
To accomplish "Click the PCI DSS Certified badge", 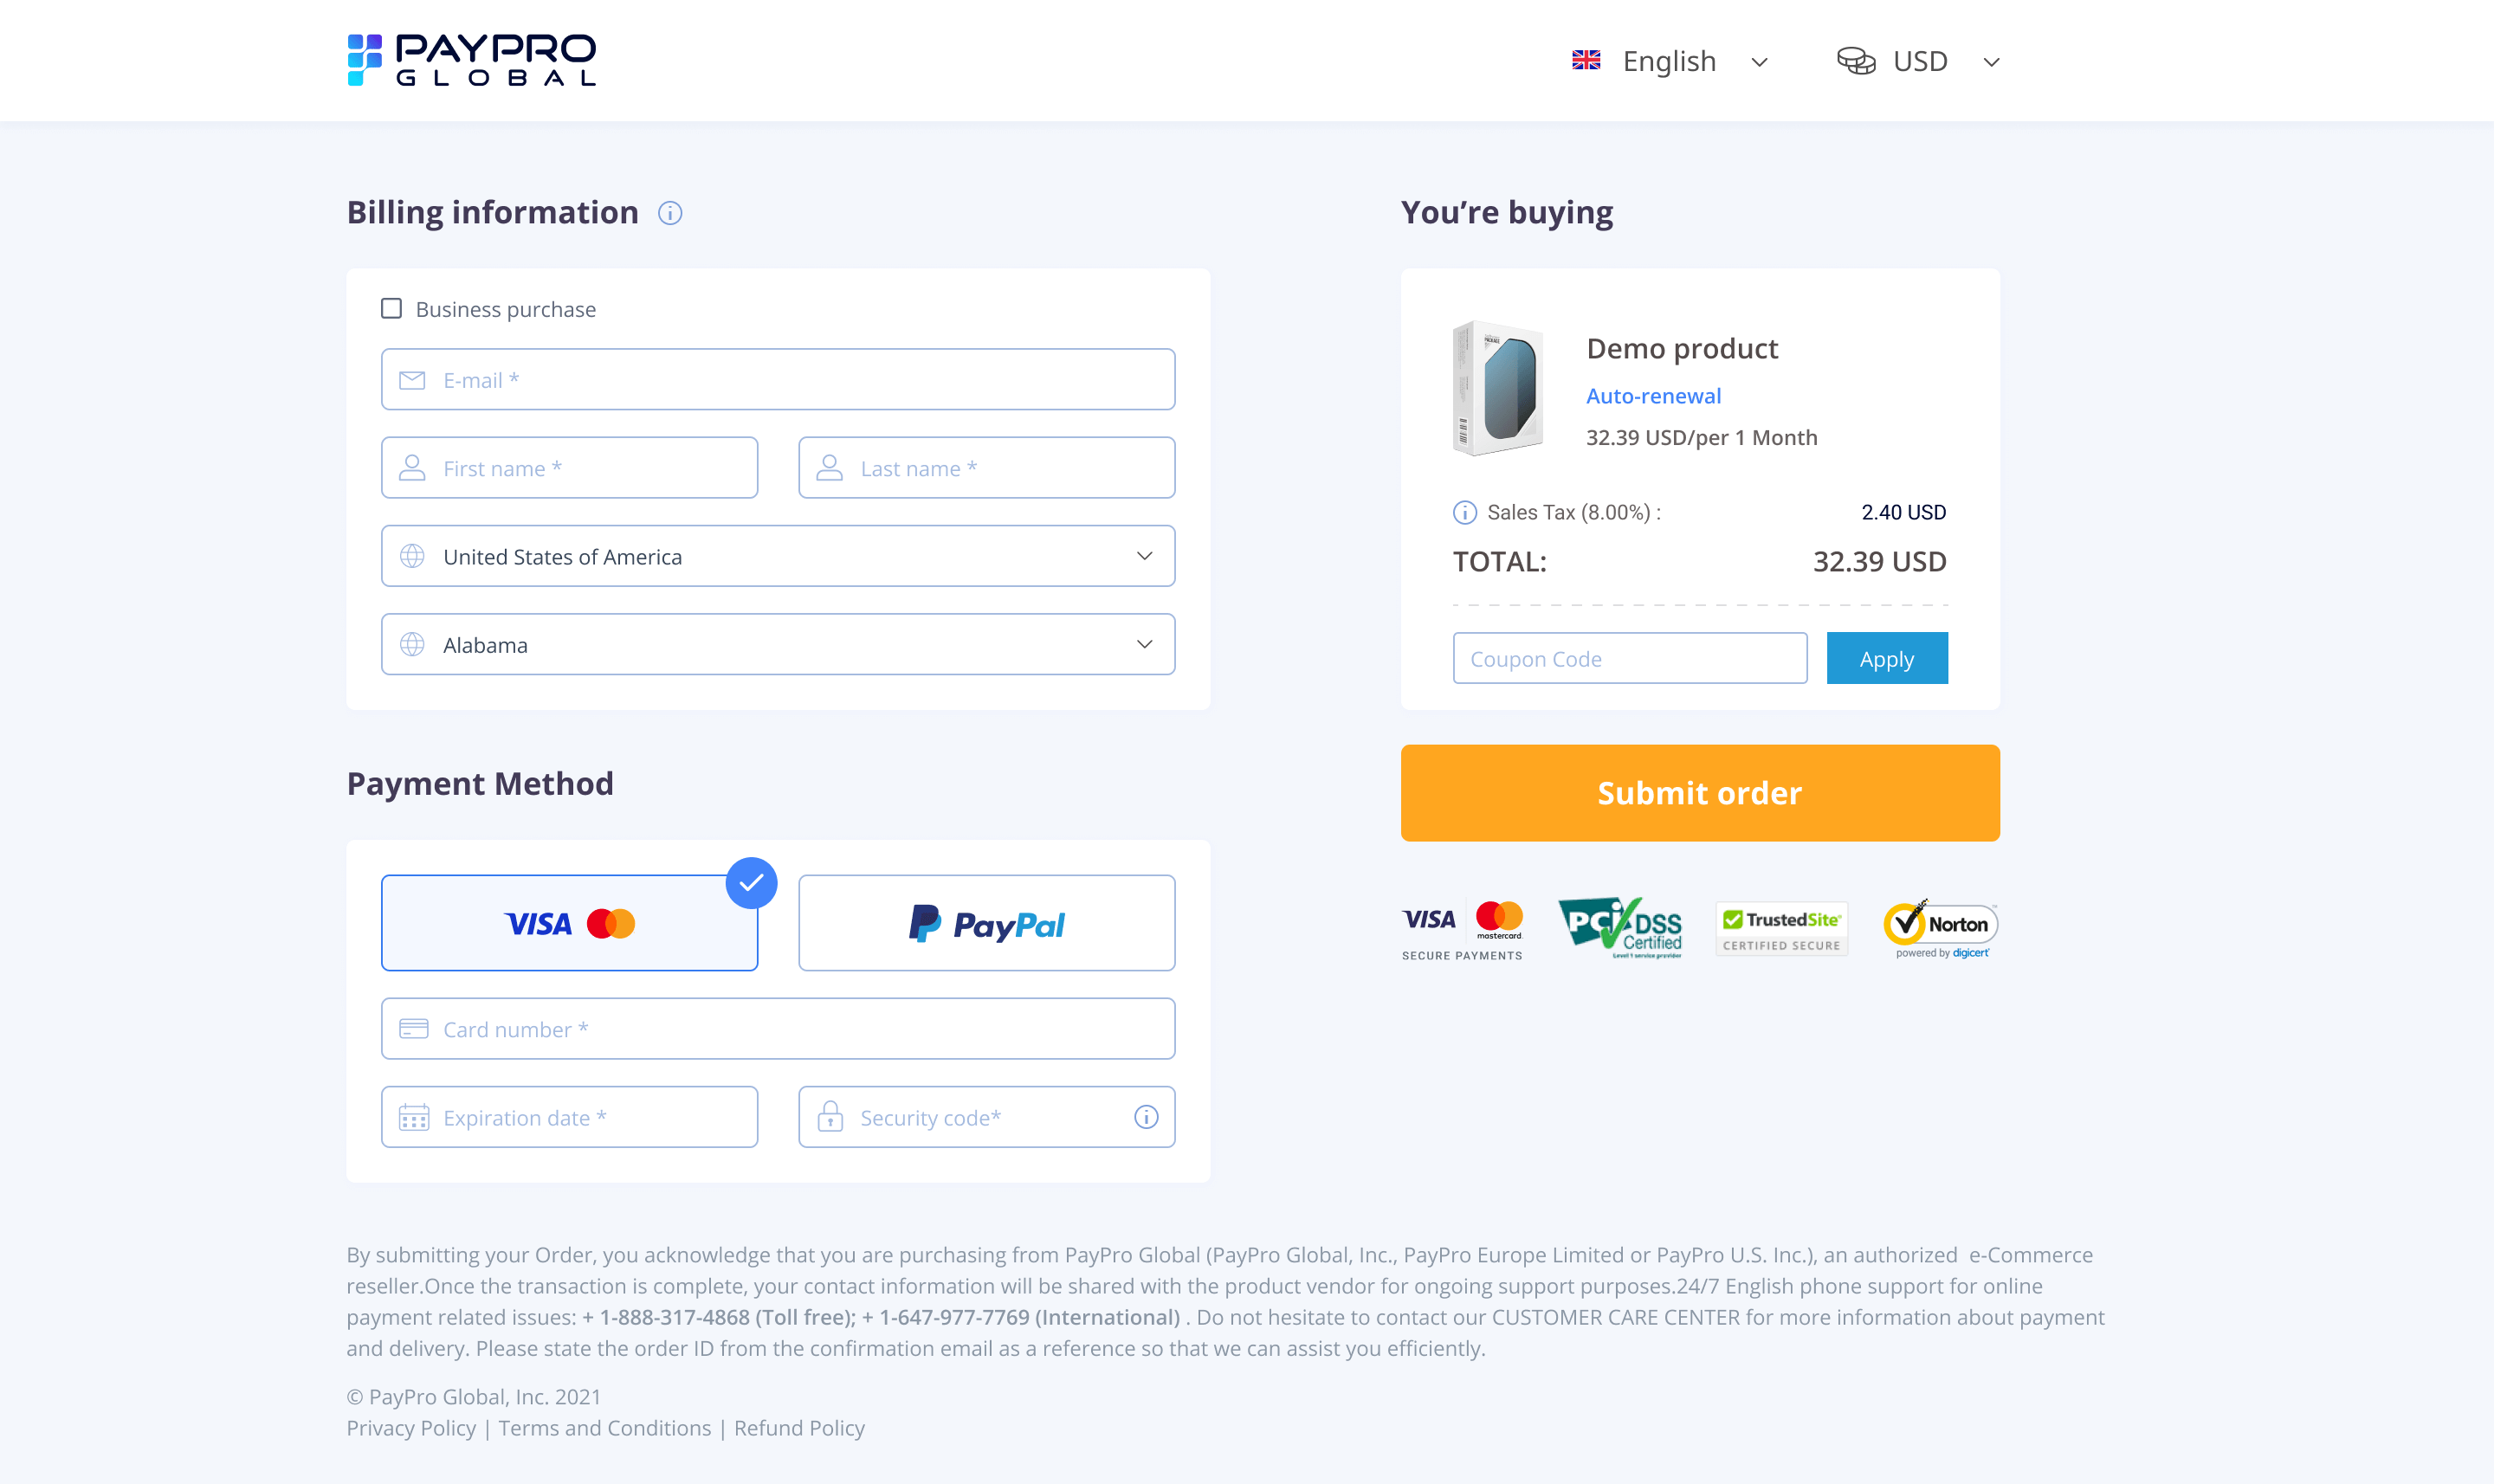I will pyautogui.click(x=1620, y=926).
